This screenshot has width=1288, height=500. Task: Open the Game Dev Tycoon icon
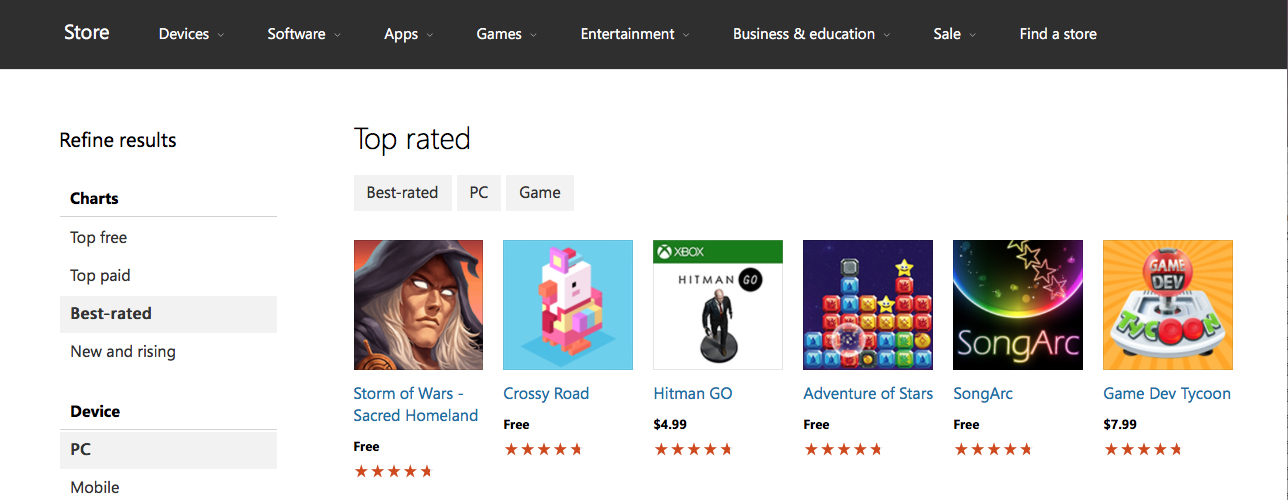point(1168,305)
